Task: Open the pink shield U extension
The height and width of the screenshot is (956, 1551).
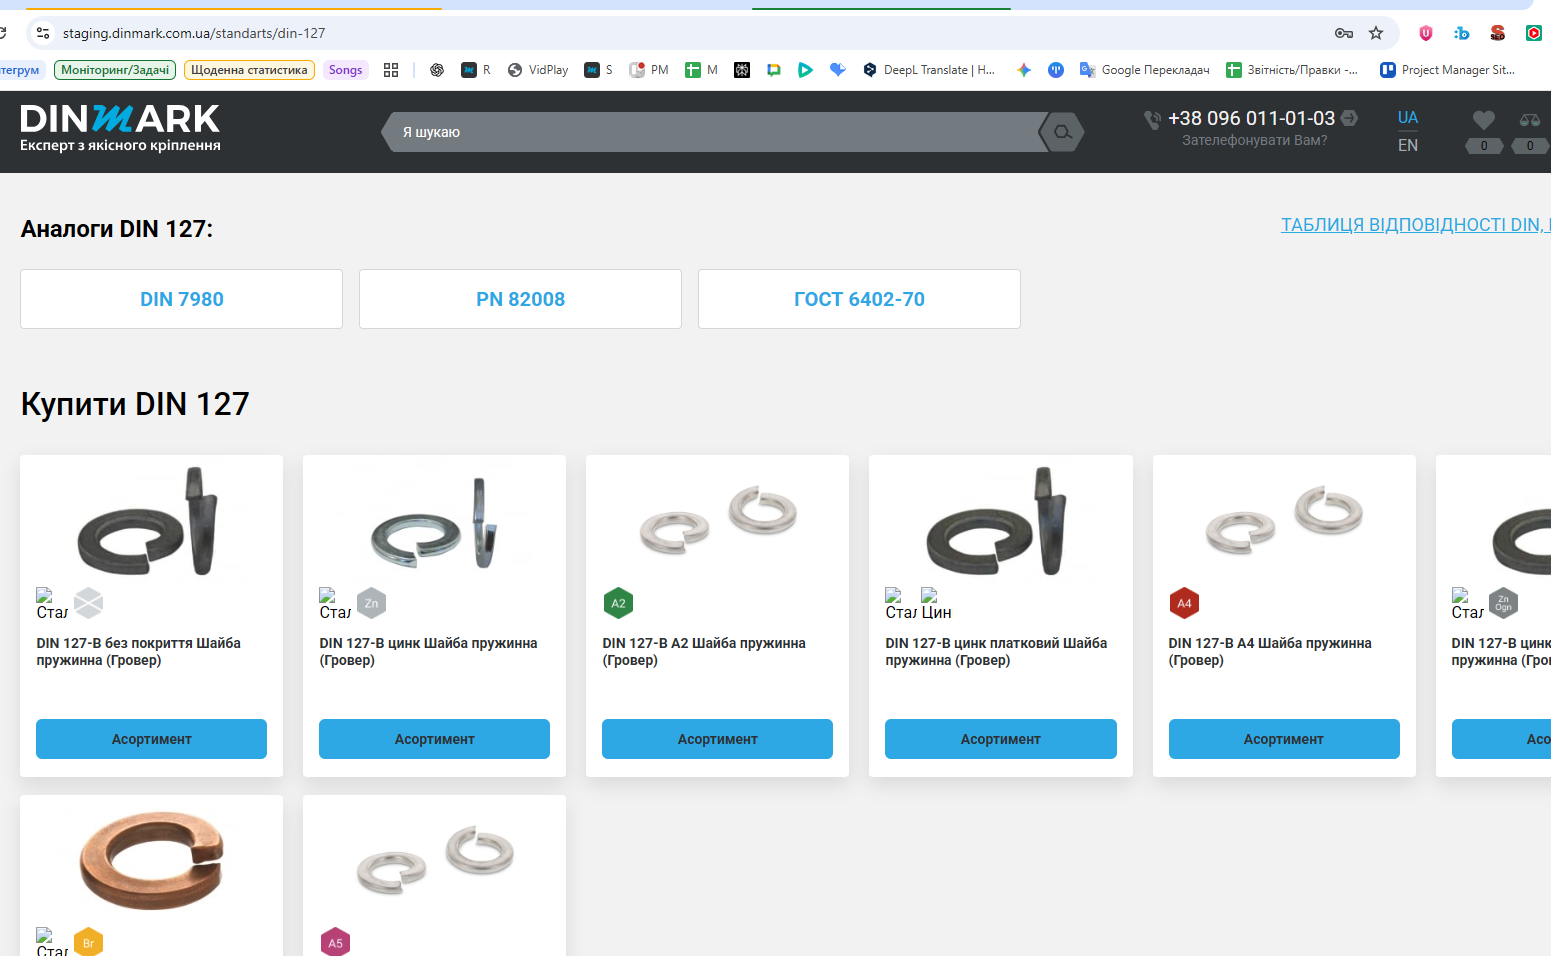Action: (x=1426, y=33)
